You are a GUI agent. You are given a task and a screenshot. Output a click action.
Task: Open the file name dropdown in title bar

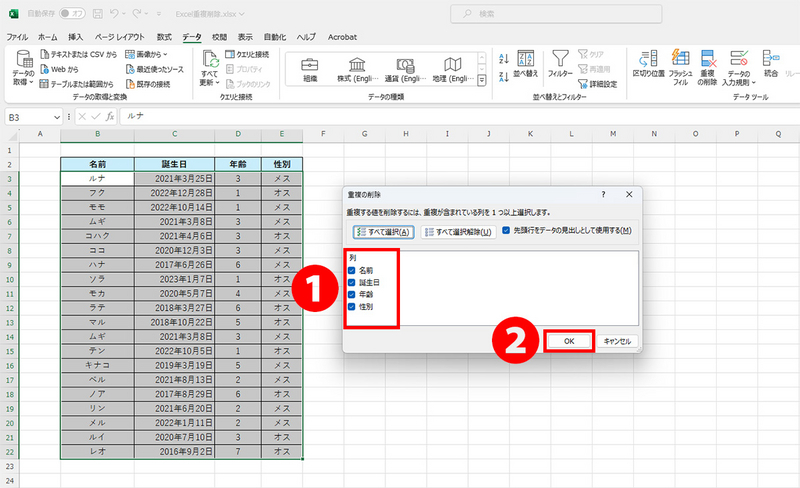[242, 14]
